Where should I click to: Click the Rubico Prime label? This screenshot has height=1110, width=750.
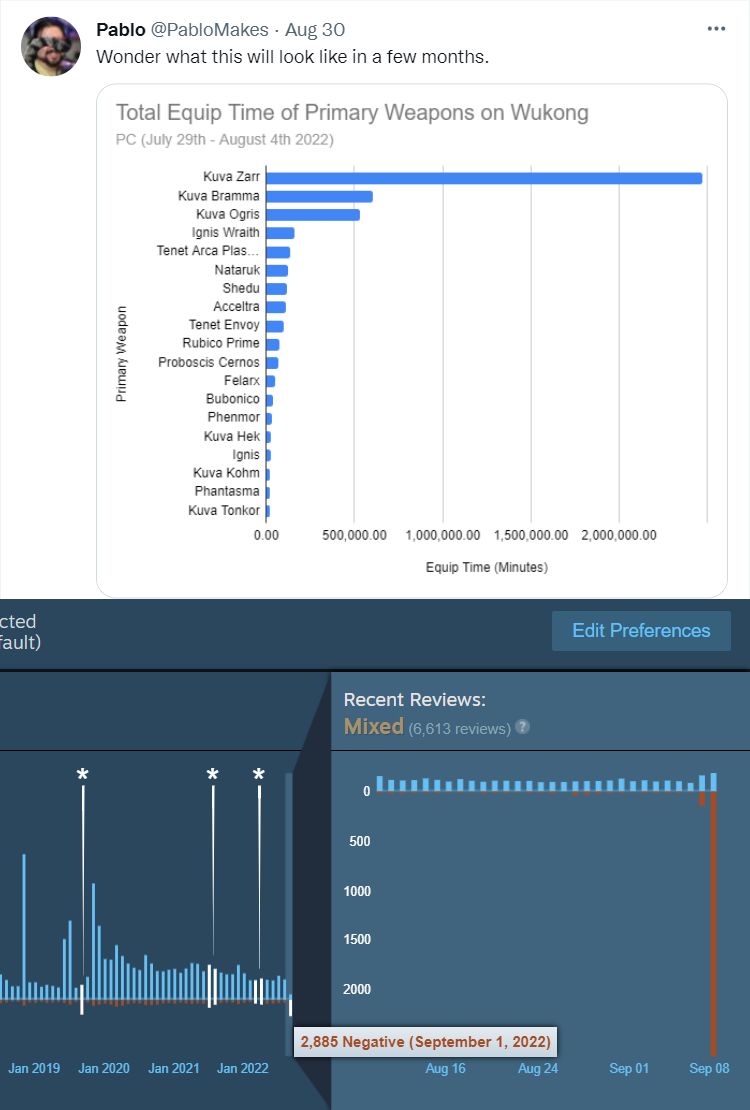point(221,343)
